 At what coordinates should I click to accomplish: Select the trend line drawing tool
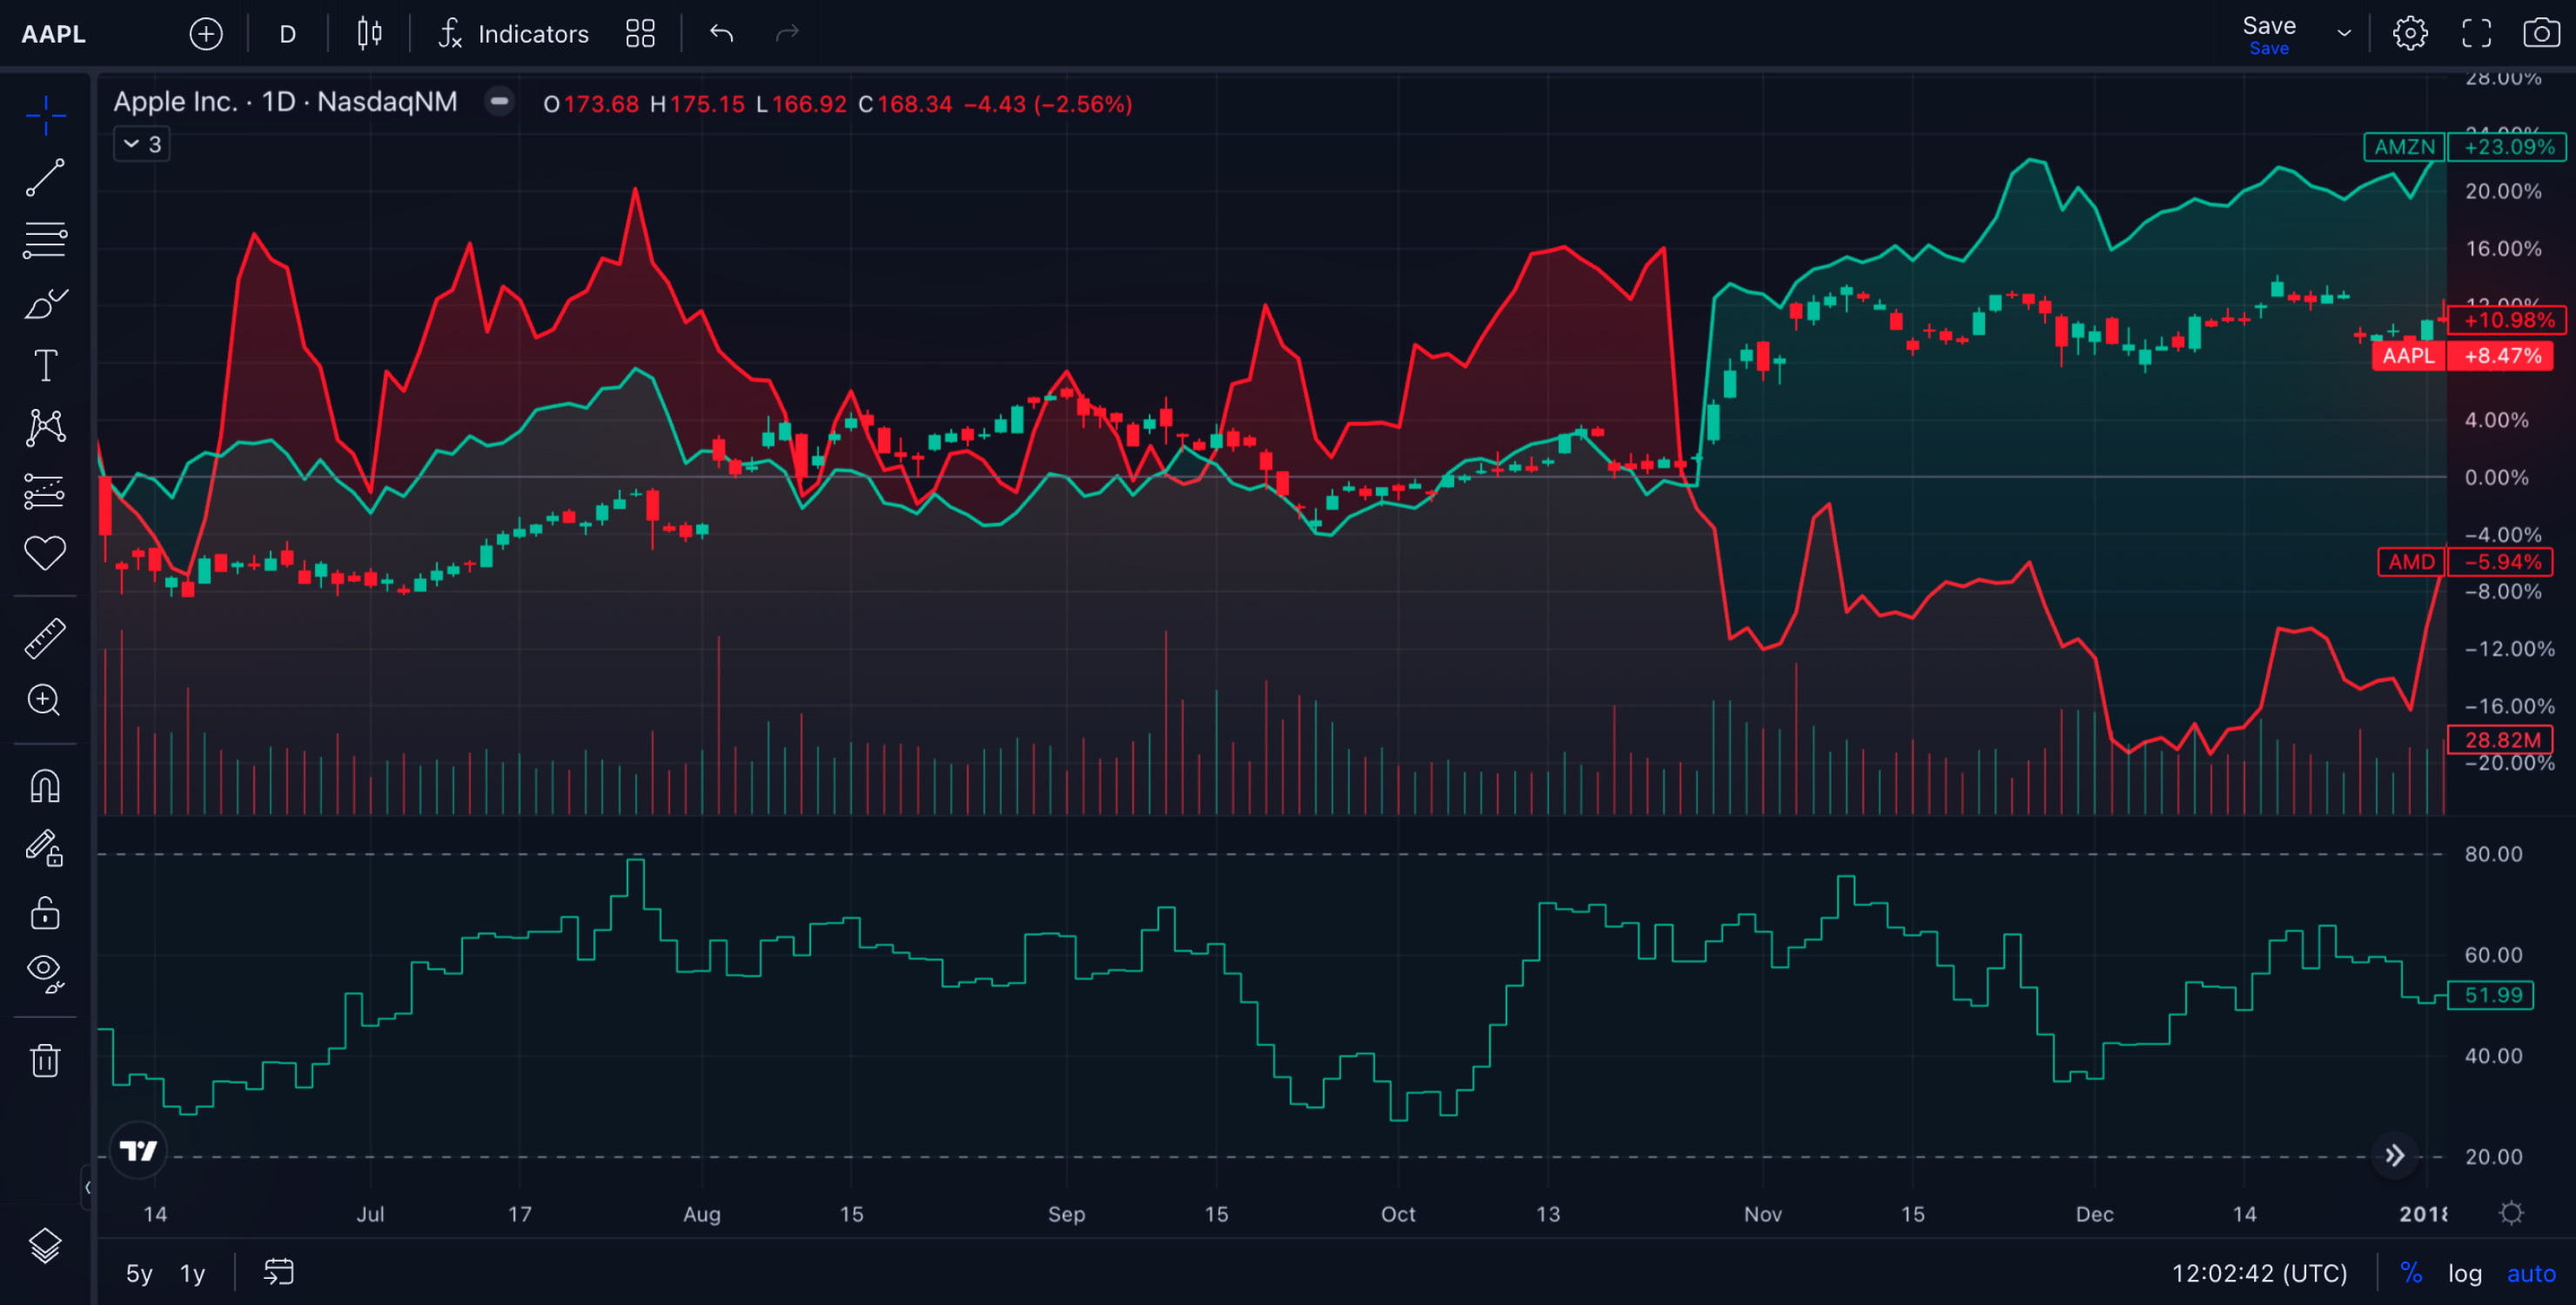pos(45,178)
